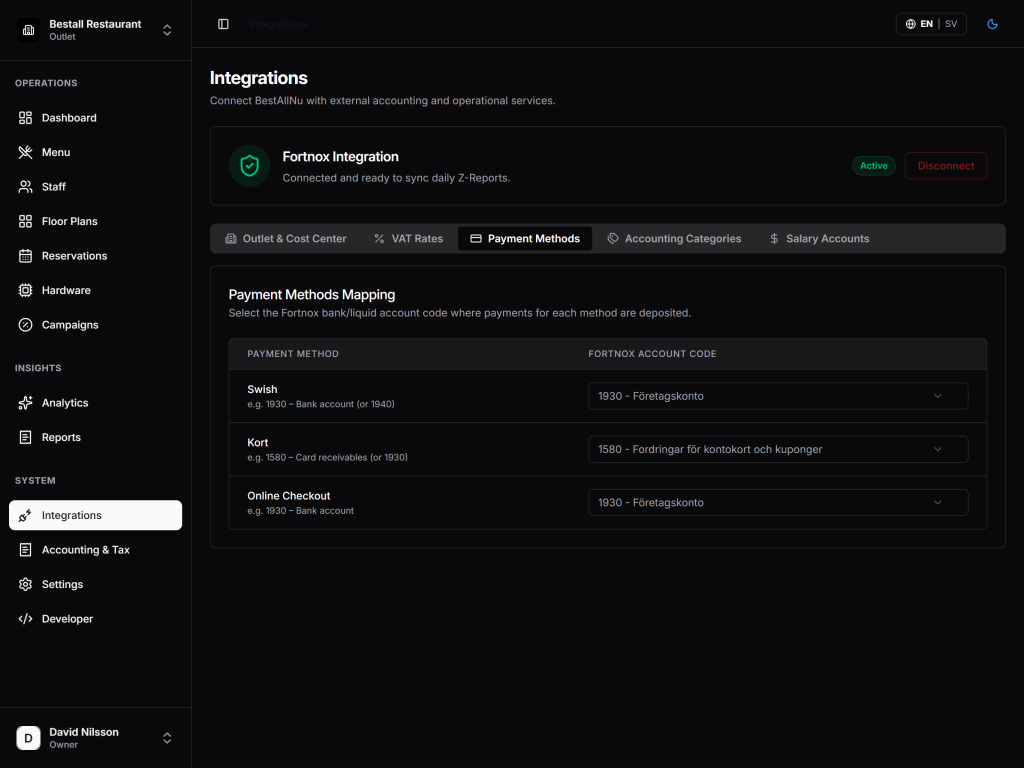Click 'Connected and ready to sync daily Z-Reports.' text
1024x768 pixels.
(396, 178)
